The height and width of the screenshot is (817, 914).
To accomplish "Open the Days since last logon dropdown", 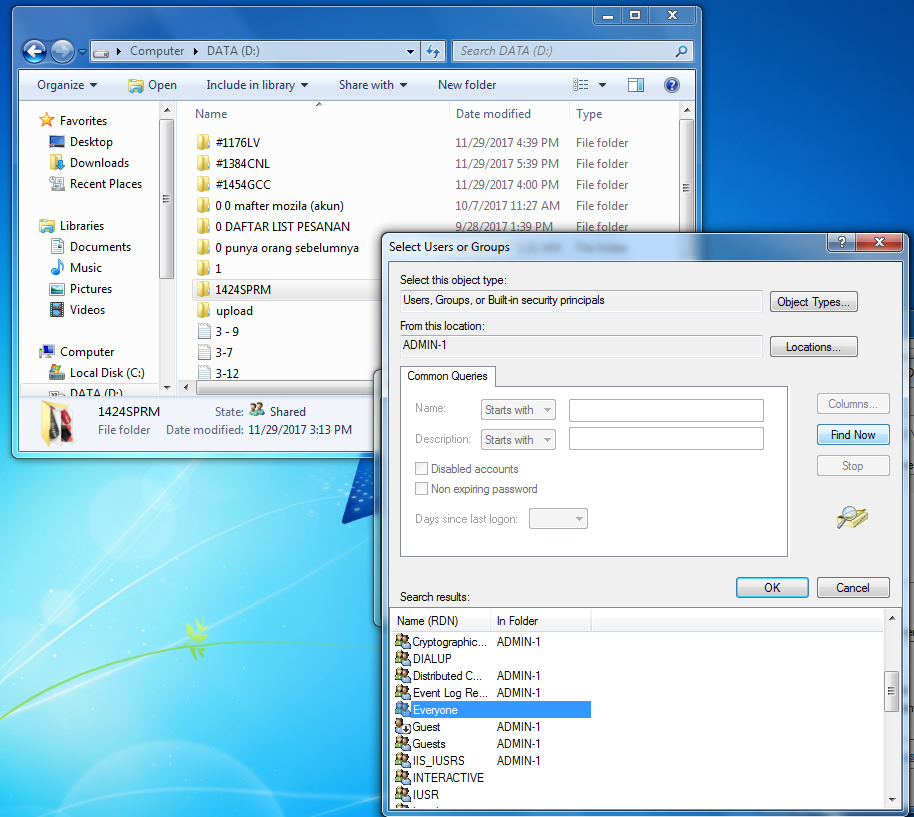I will tap(558, 519).
